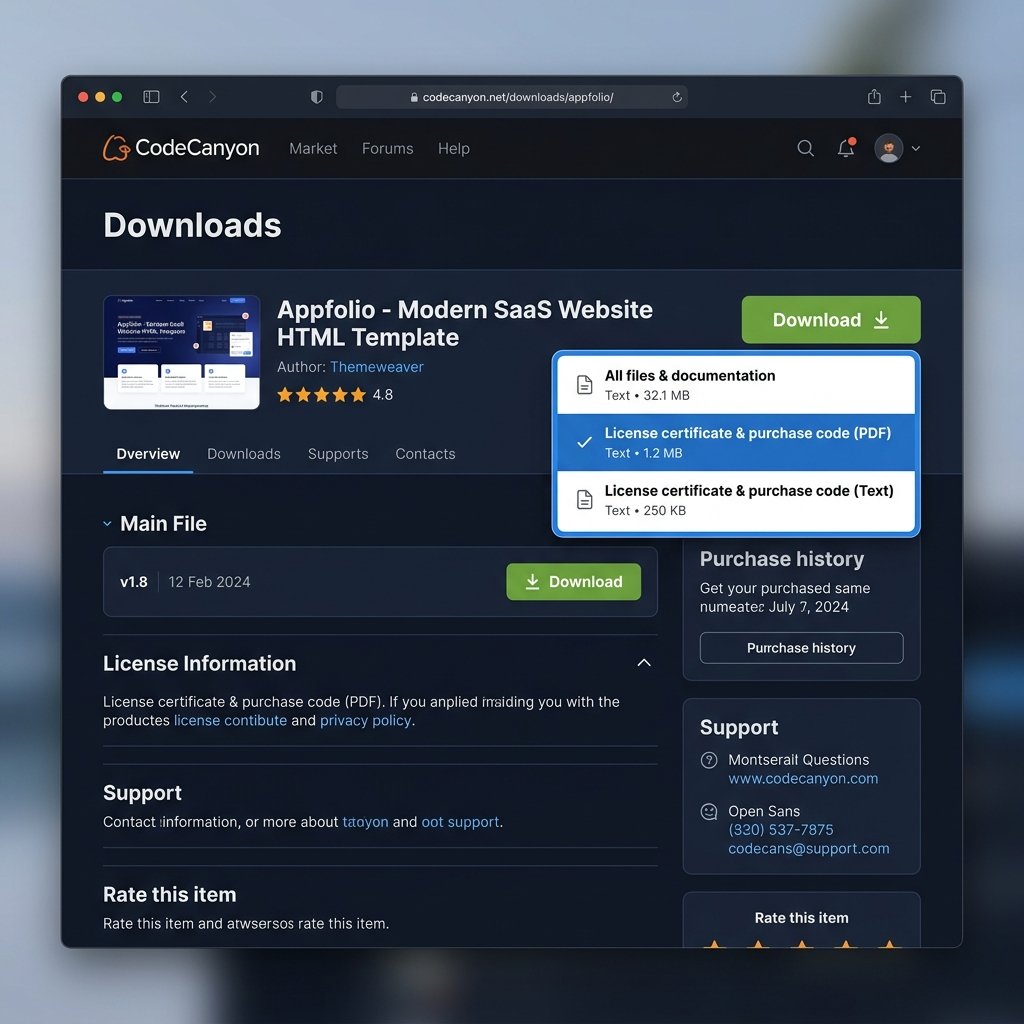
Task: Click question icon beside Montserail Questions
Action: coord(709,760)
